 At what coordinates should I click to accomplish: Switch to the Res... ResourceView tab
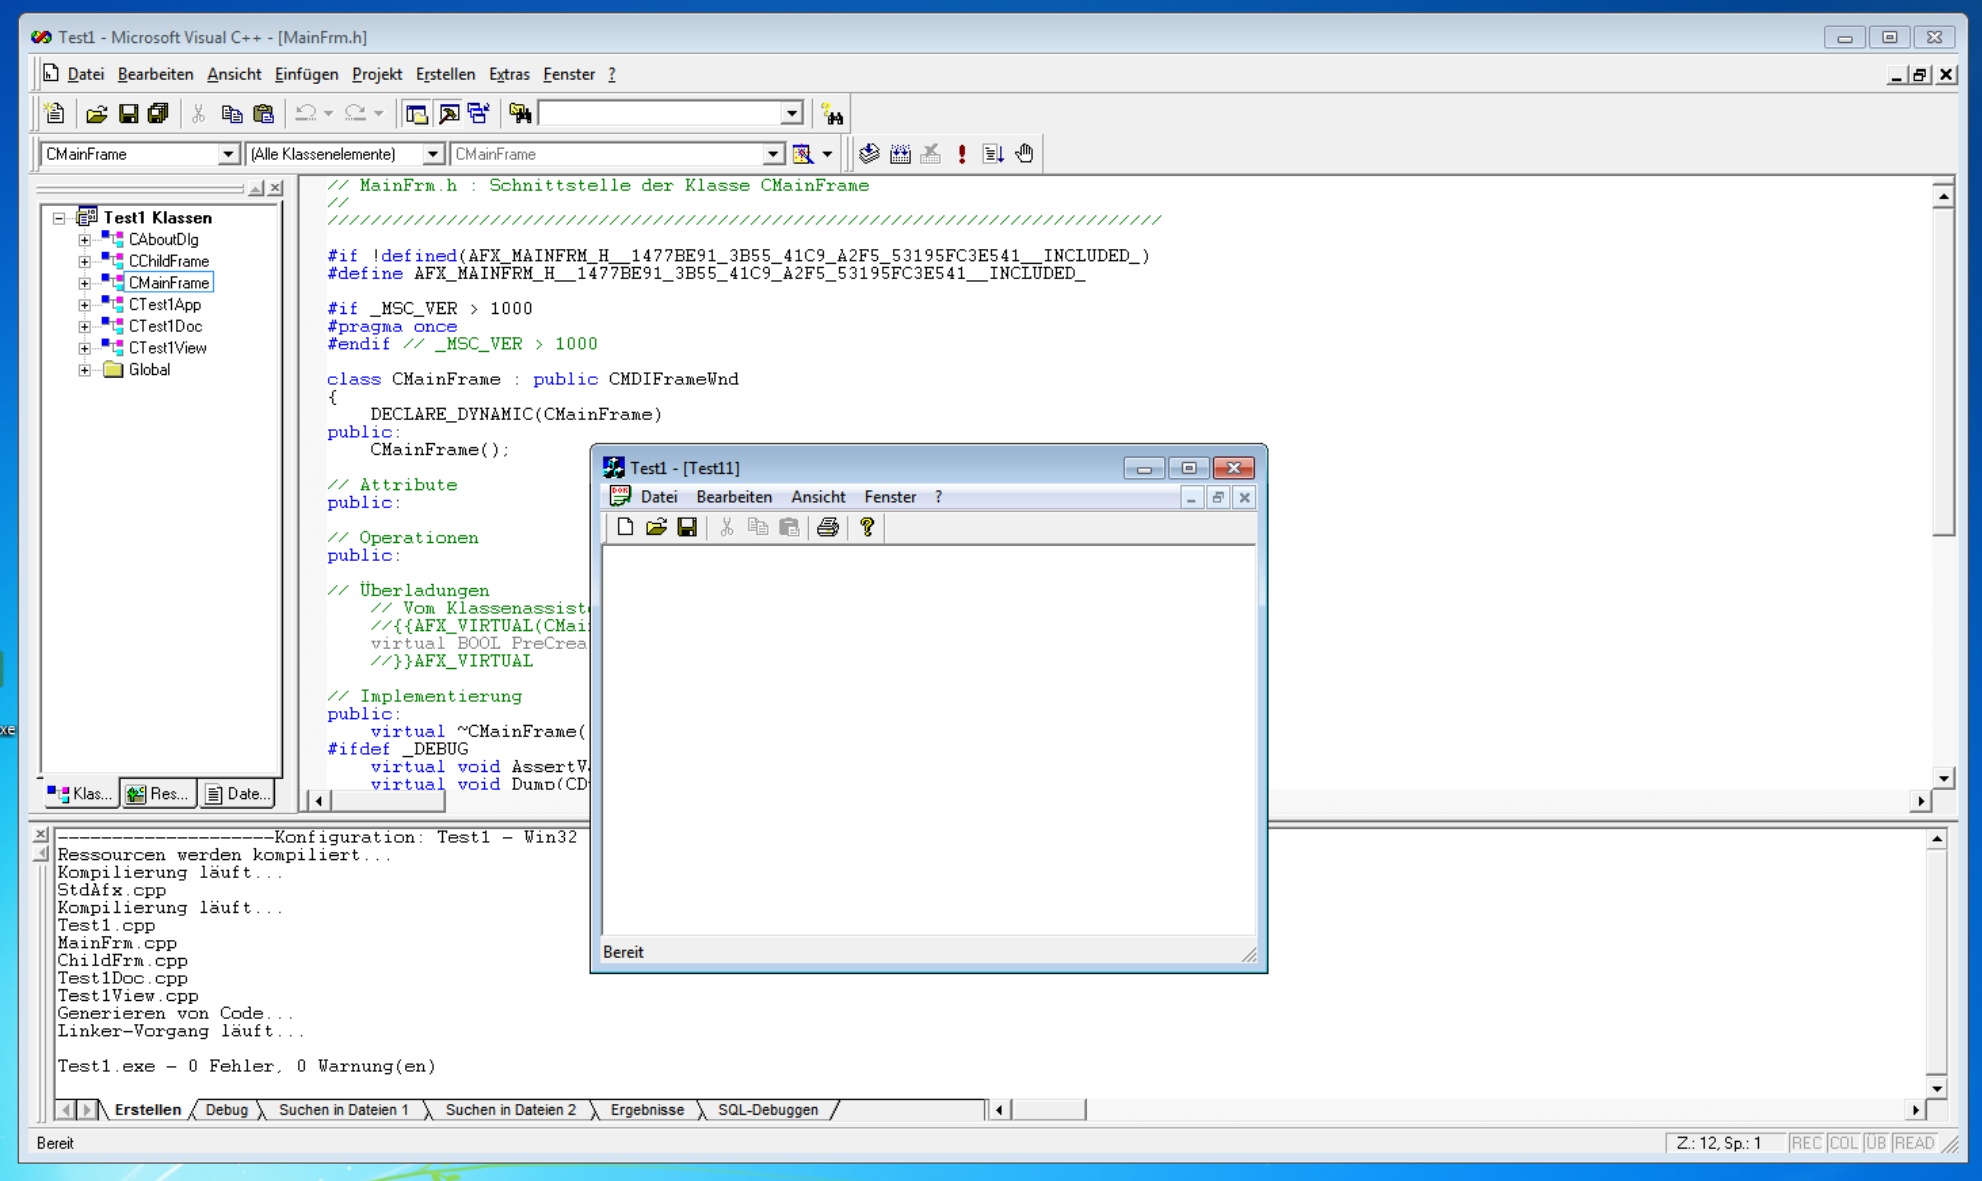point(158,794)
